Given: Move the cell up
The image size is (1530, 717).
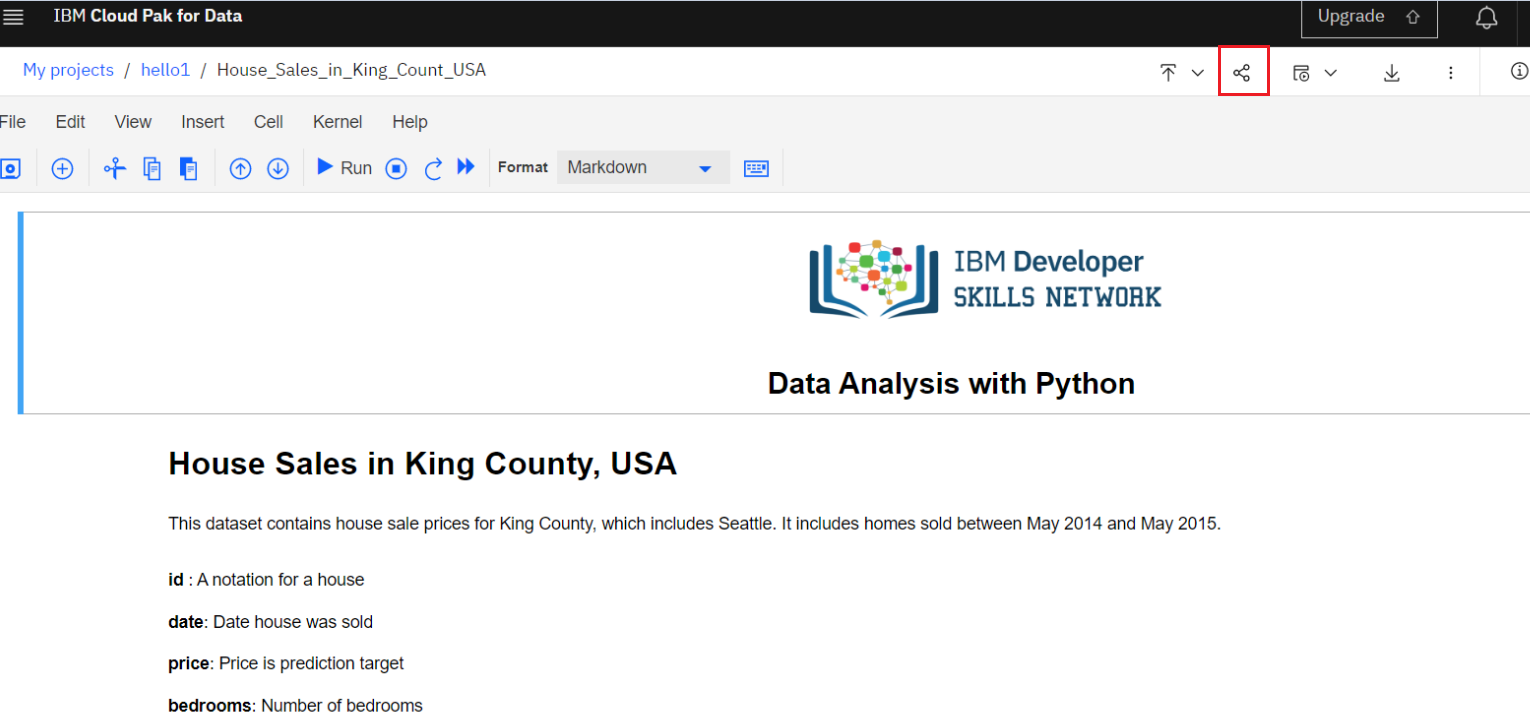Looking at the screenshot, I should pos(240,167).
